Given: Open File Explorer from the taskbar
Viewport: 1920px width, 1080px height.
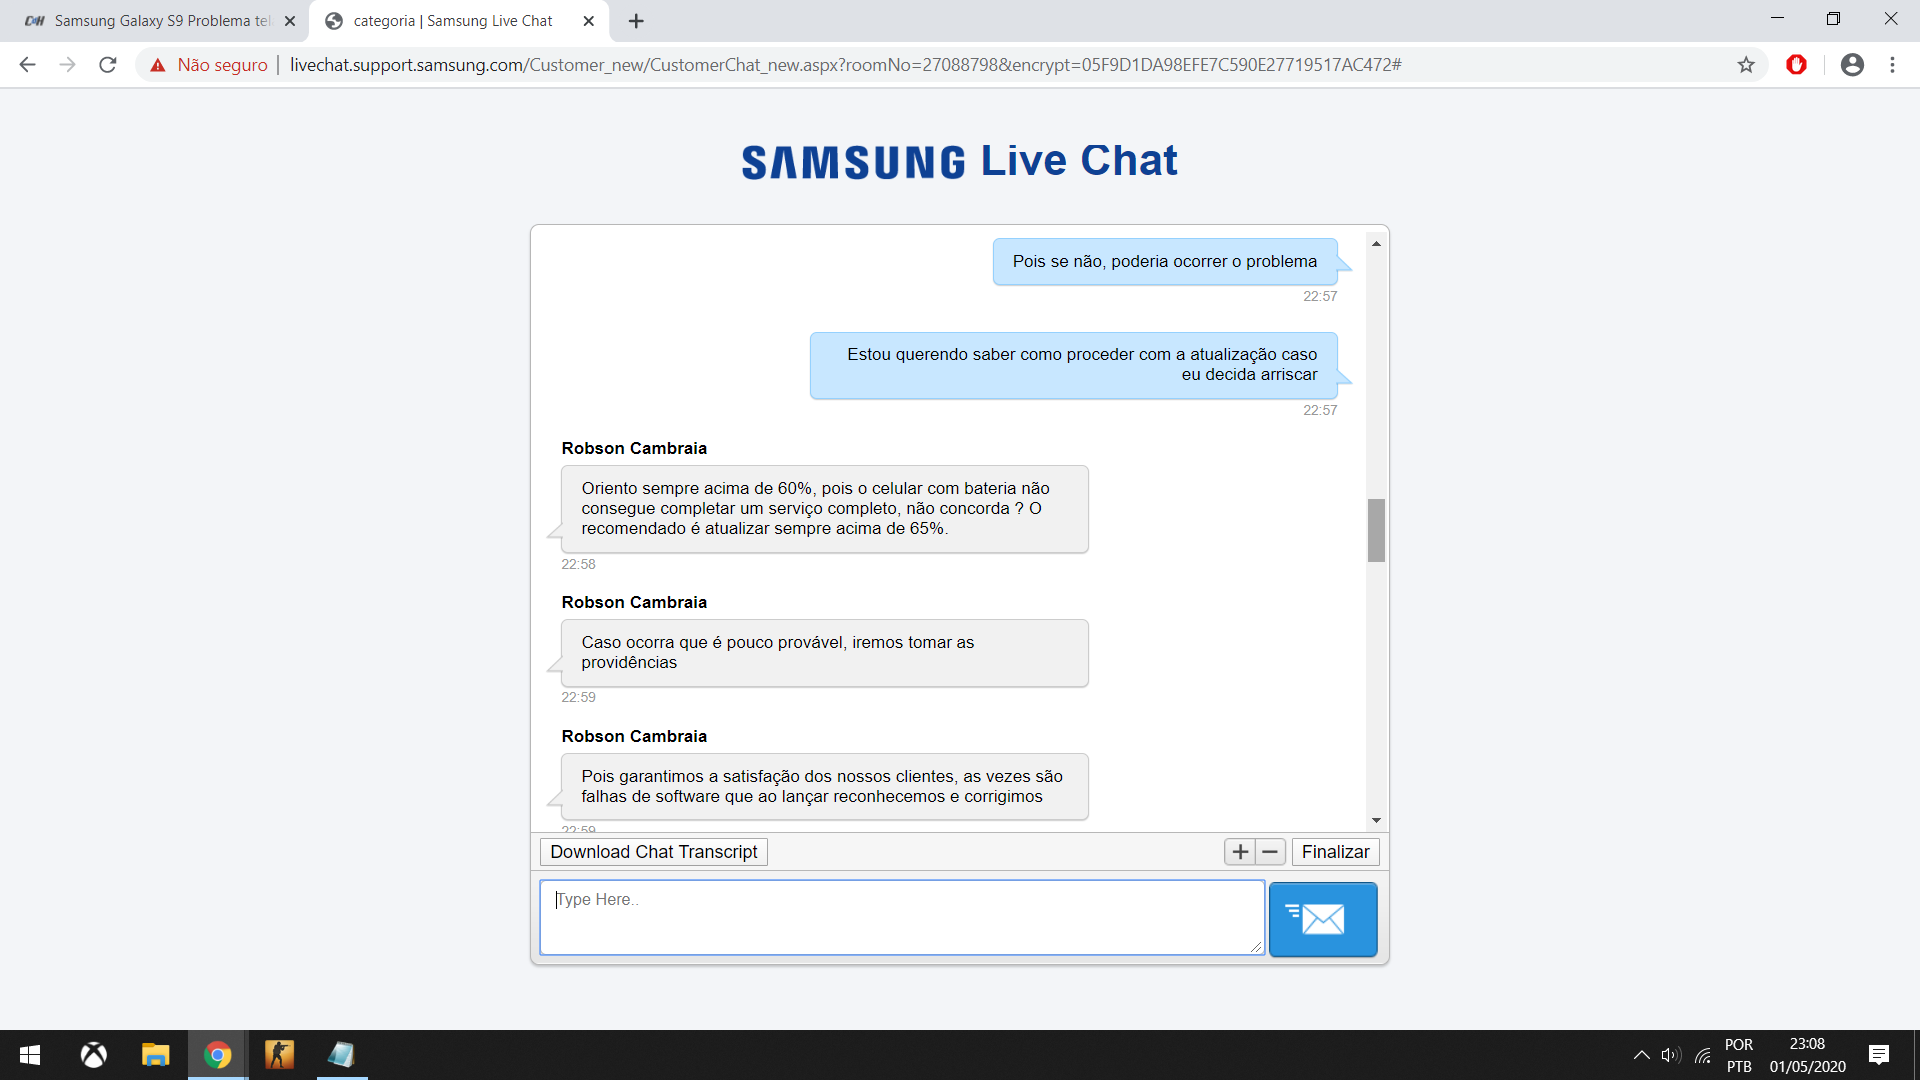Looking at the screenshot, I should click(155, 1055).
